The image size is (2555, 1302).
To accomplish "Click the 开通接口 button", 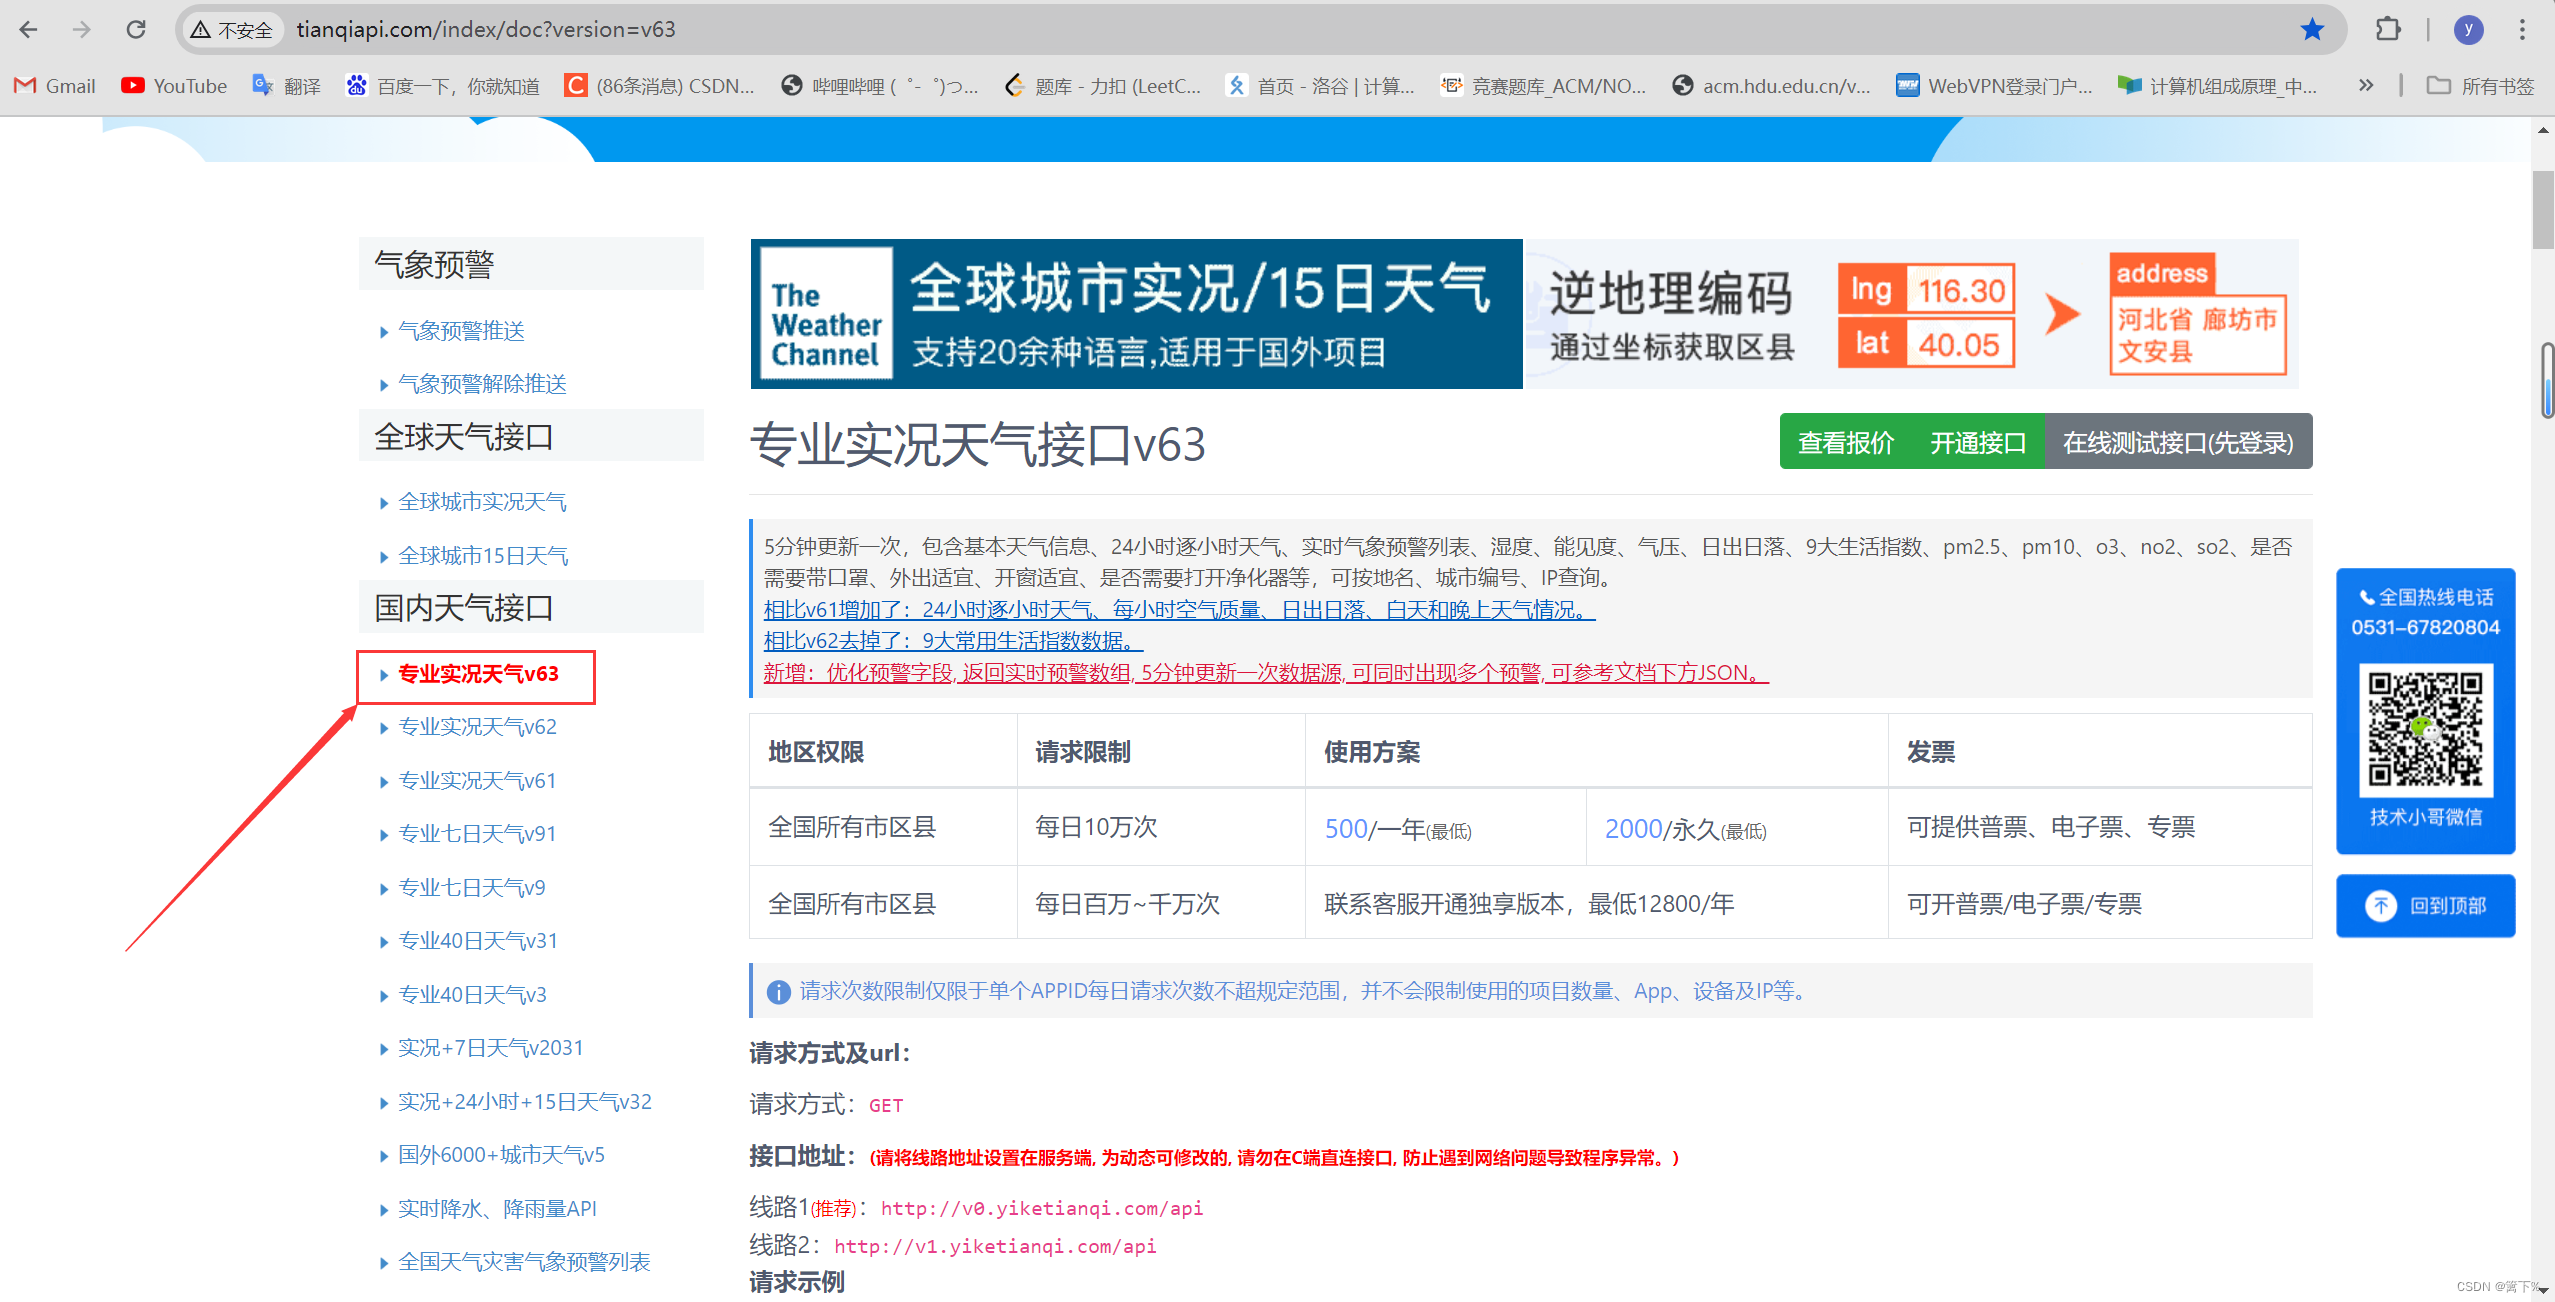I will (1977, 442).
